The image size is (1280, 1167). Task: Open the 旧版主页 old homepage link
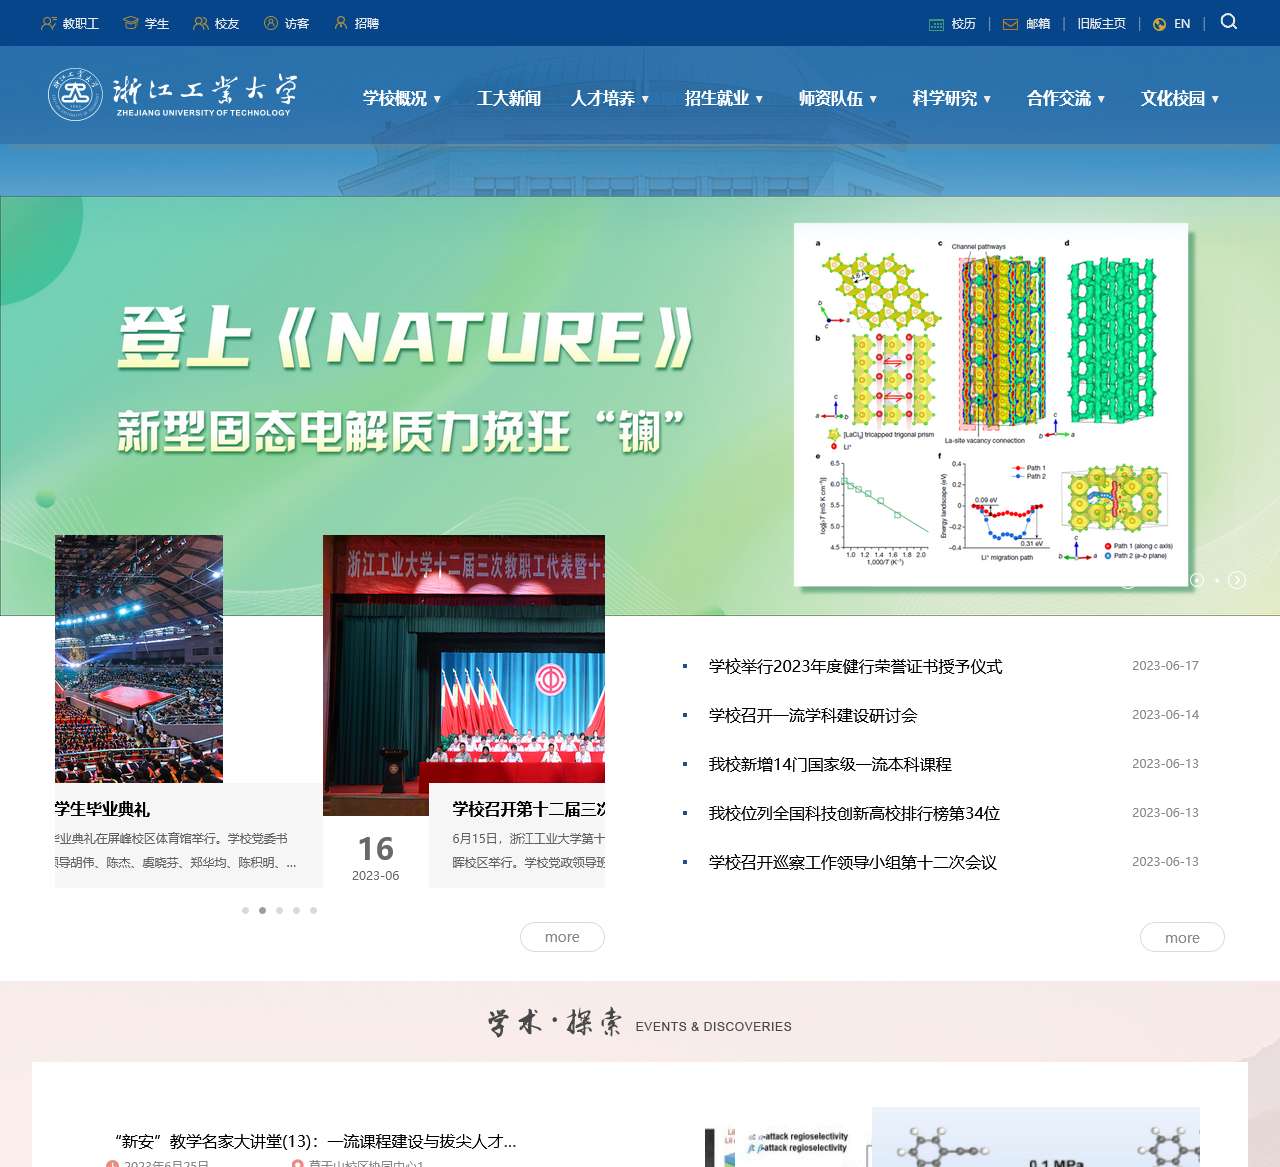(x=1101, y=24)
